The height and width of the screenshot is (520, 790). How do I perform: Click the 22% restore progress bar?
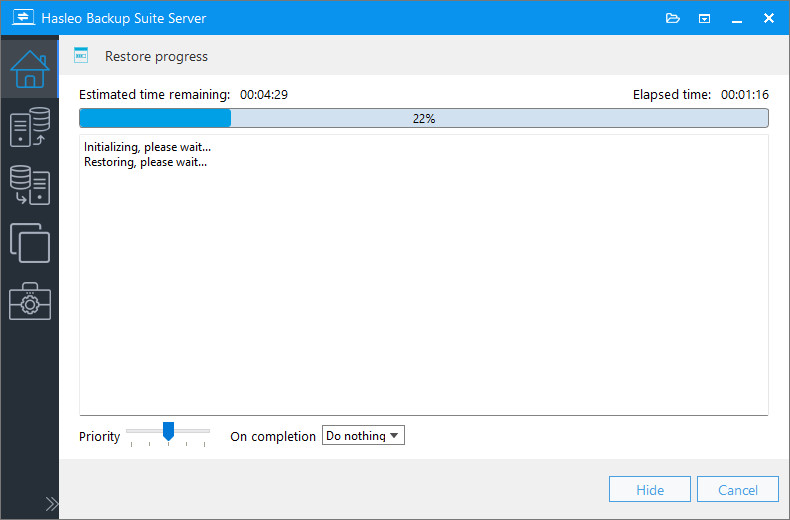[423, 118]
